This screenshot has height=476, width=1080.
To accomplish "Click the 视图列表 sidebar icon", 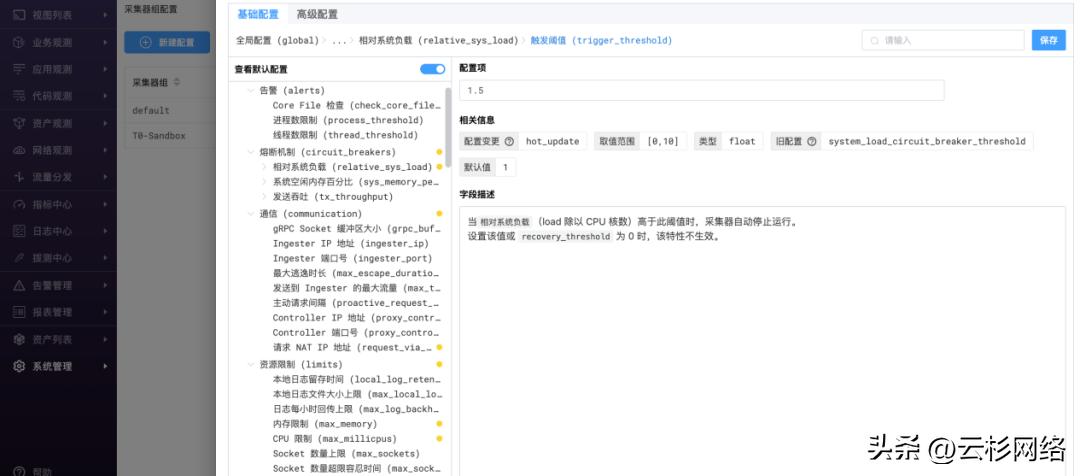I will click(x=19, y=15).
